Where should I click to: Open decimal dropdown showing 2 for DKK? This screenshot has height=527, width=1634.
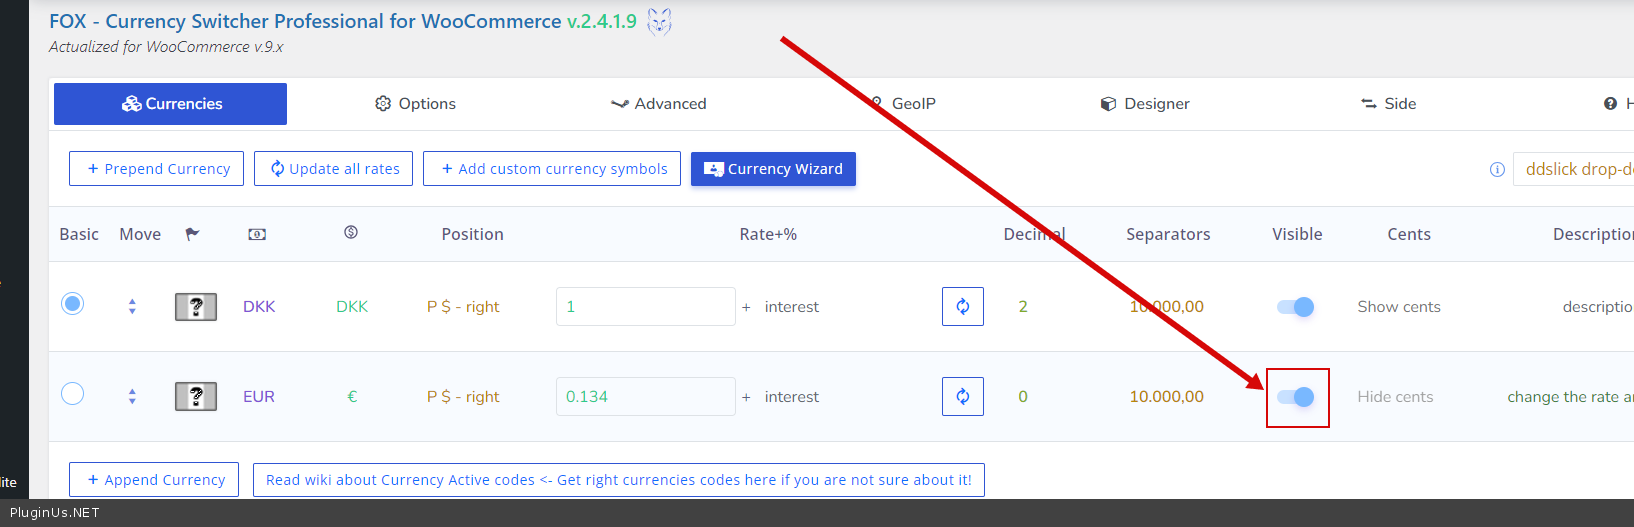[1023, 307]
